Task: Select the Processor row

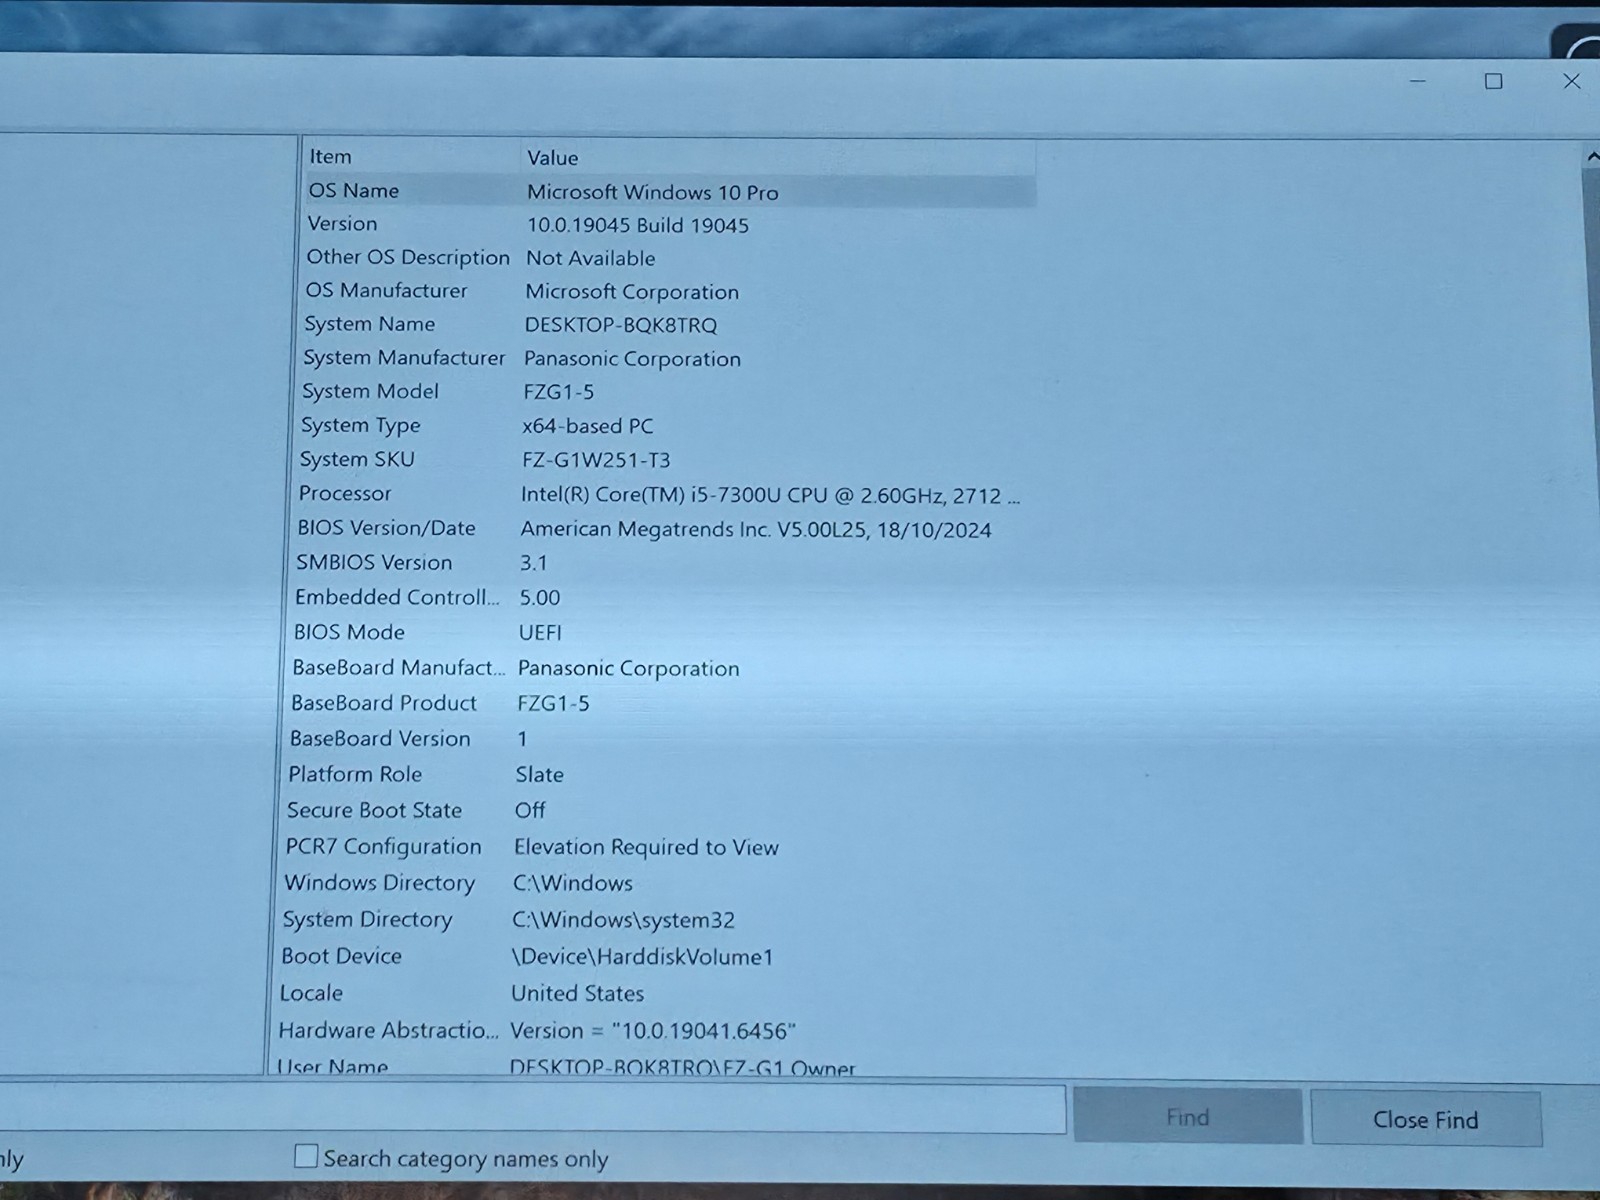Action: [665, 494]
